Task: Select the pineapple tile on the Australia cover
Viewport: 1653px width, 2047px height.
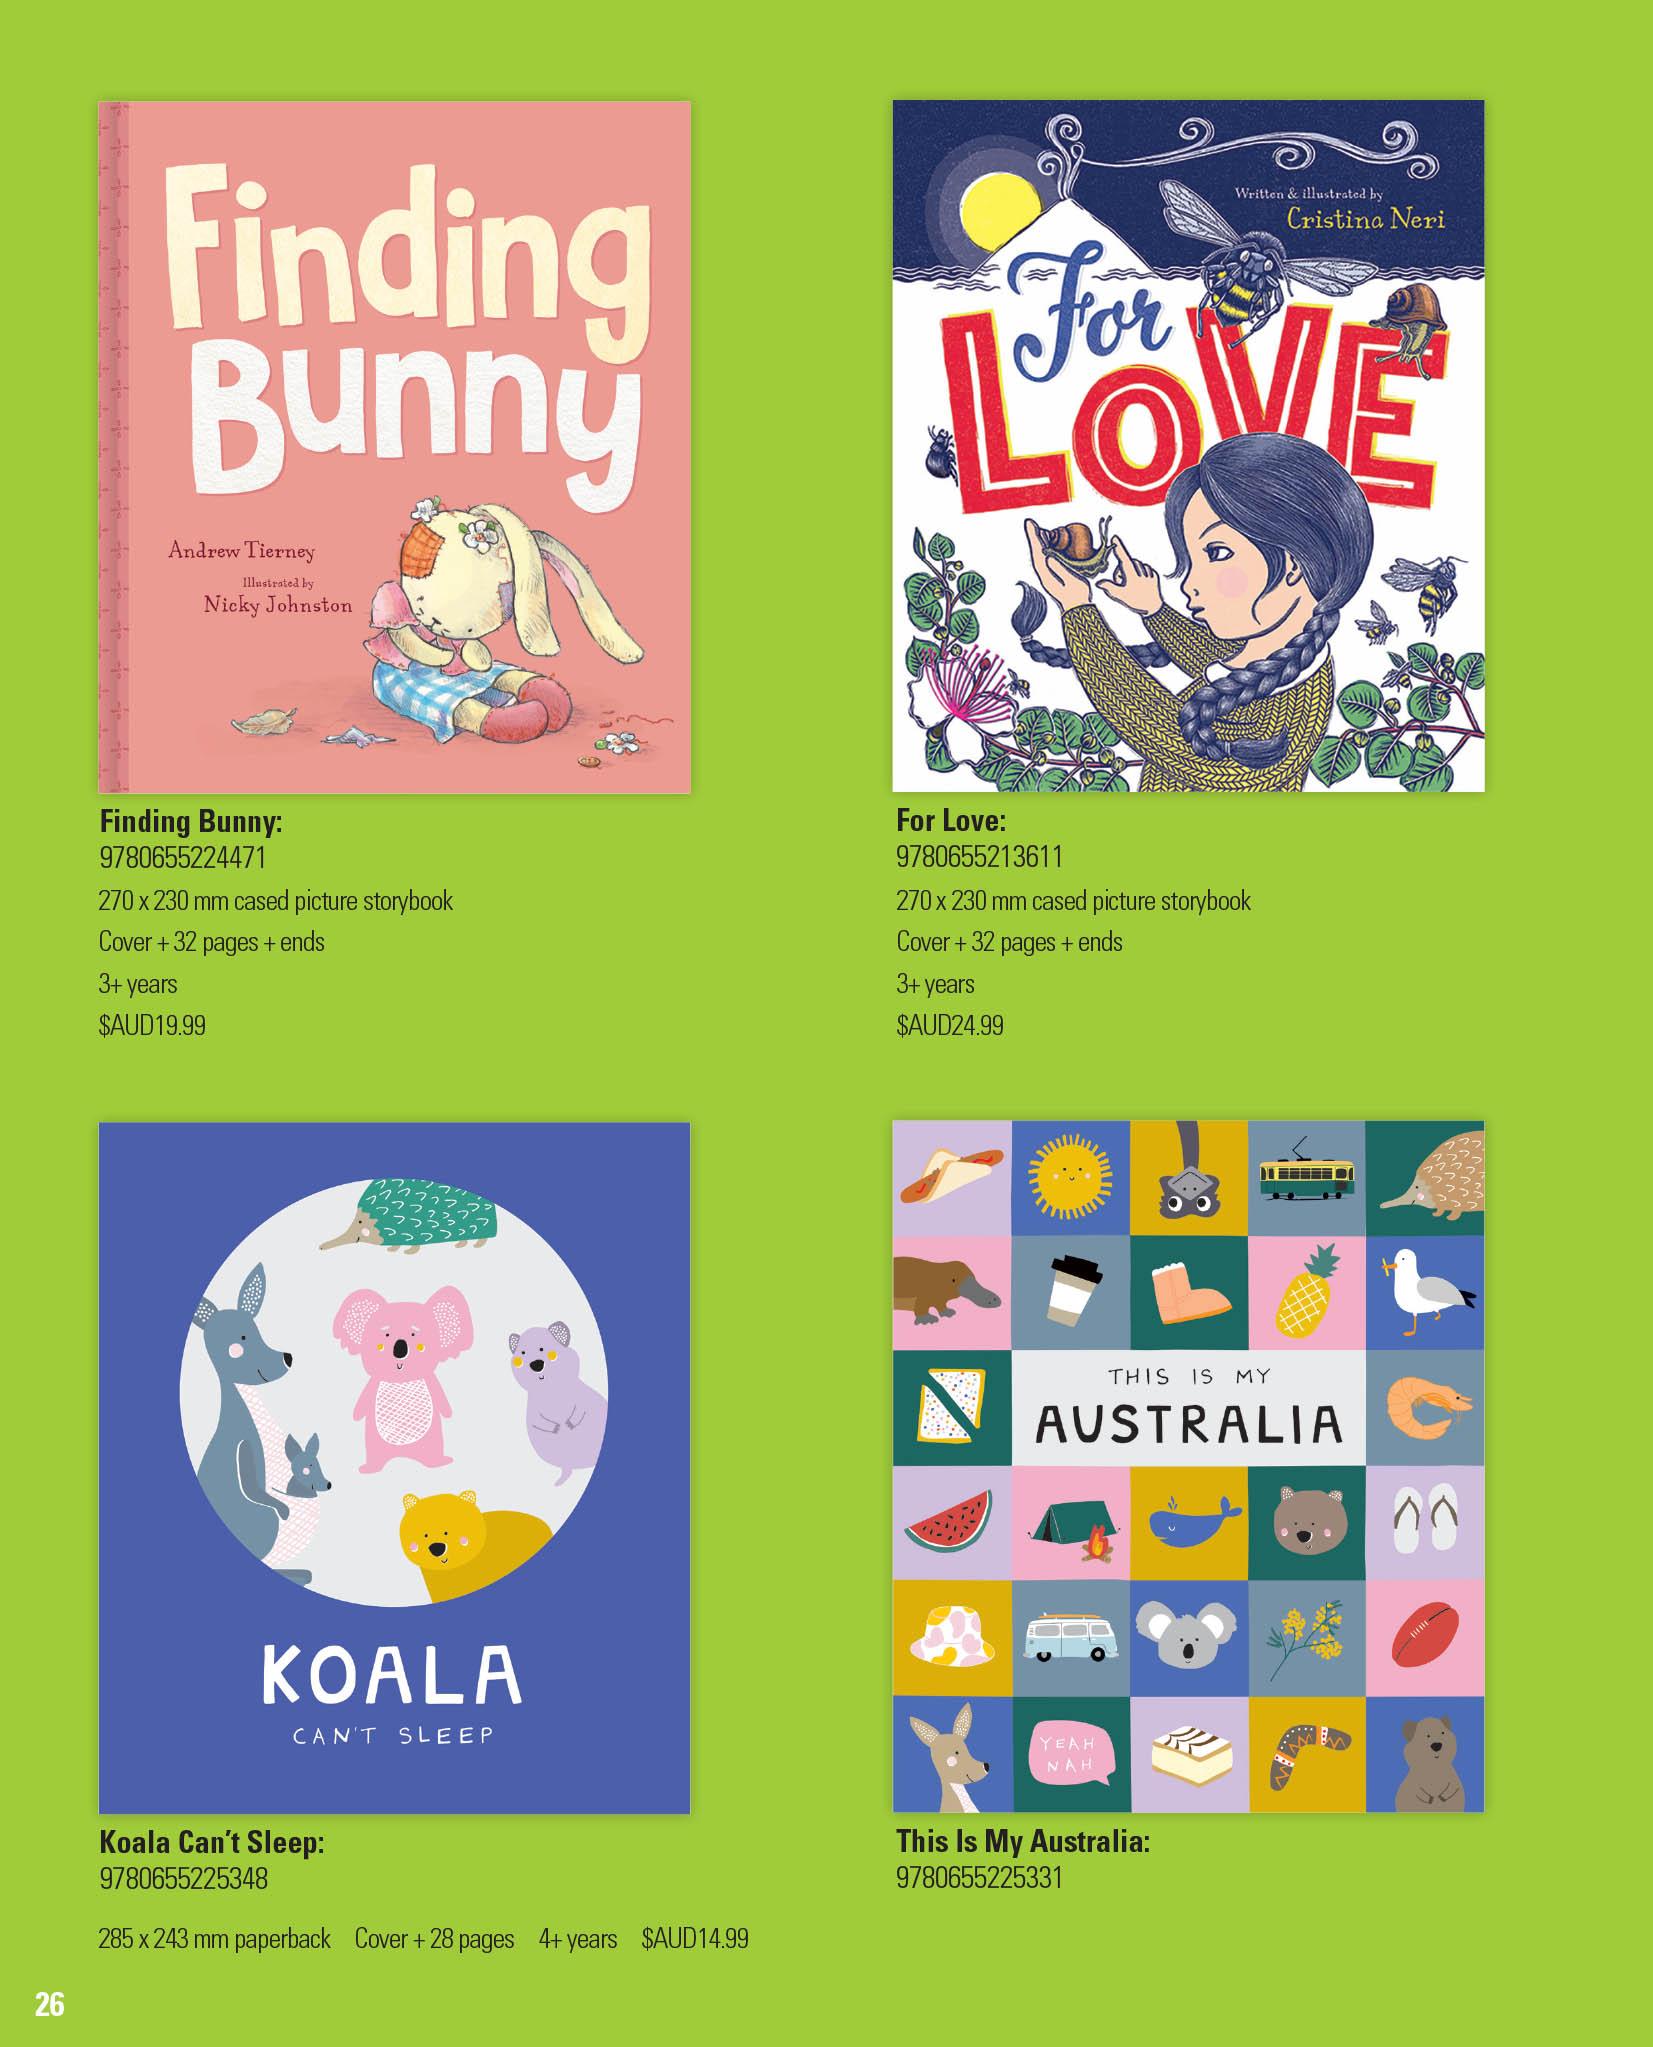Action: coord(1306,1293)
